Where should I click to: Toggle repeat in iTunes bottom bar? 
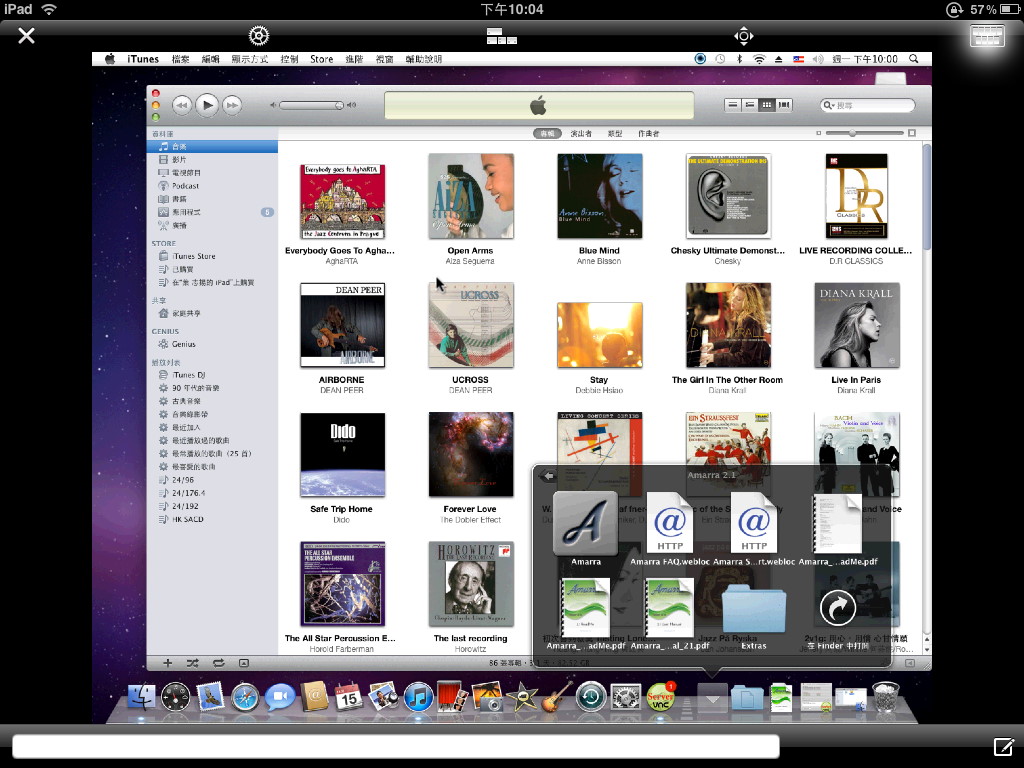click(218, 663)
